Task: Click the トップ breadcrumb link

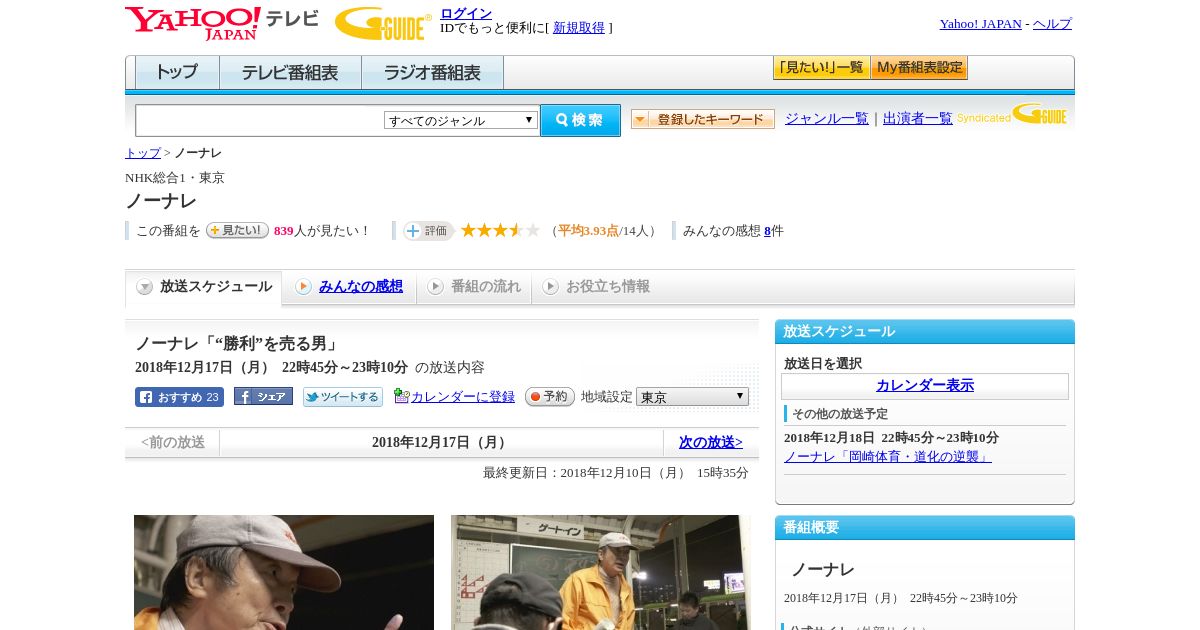Action: (x=143, y=153)
